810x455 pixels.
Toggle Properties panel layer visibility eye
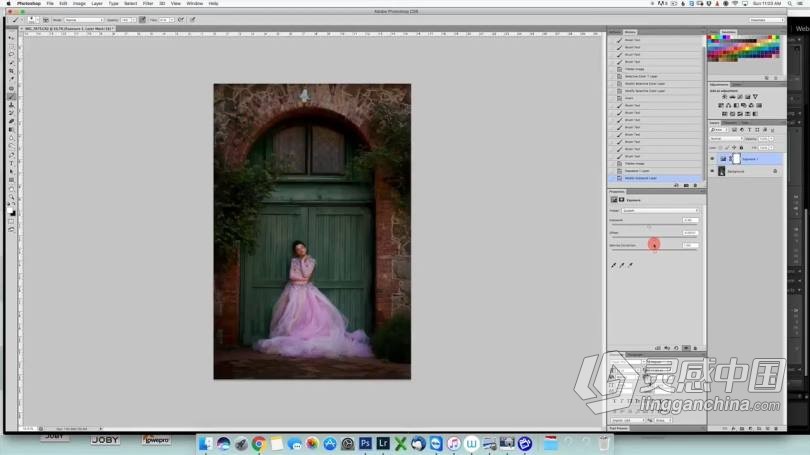coord(686,348)
